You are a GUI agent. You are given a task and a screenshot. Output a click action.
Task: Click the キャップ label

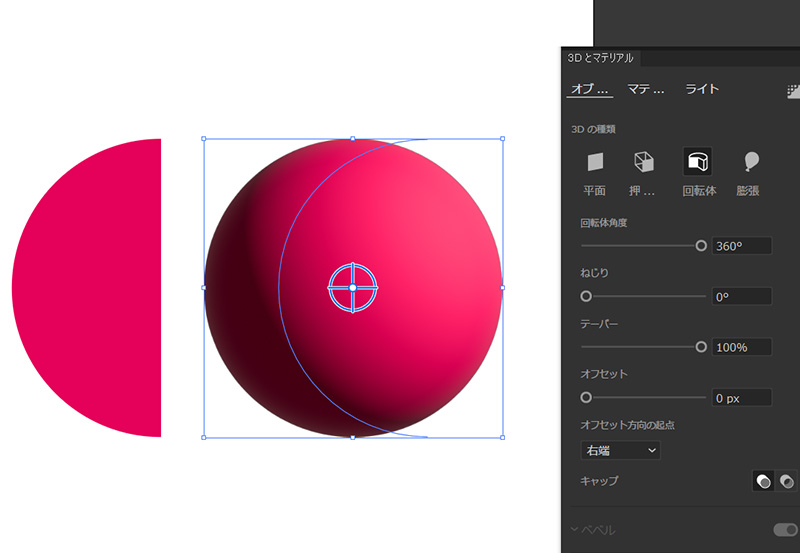pyautogui.click(x=599, y=481)
